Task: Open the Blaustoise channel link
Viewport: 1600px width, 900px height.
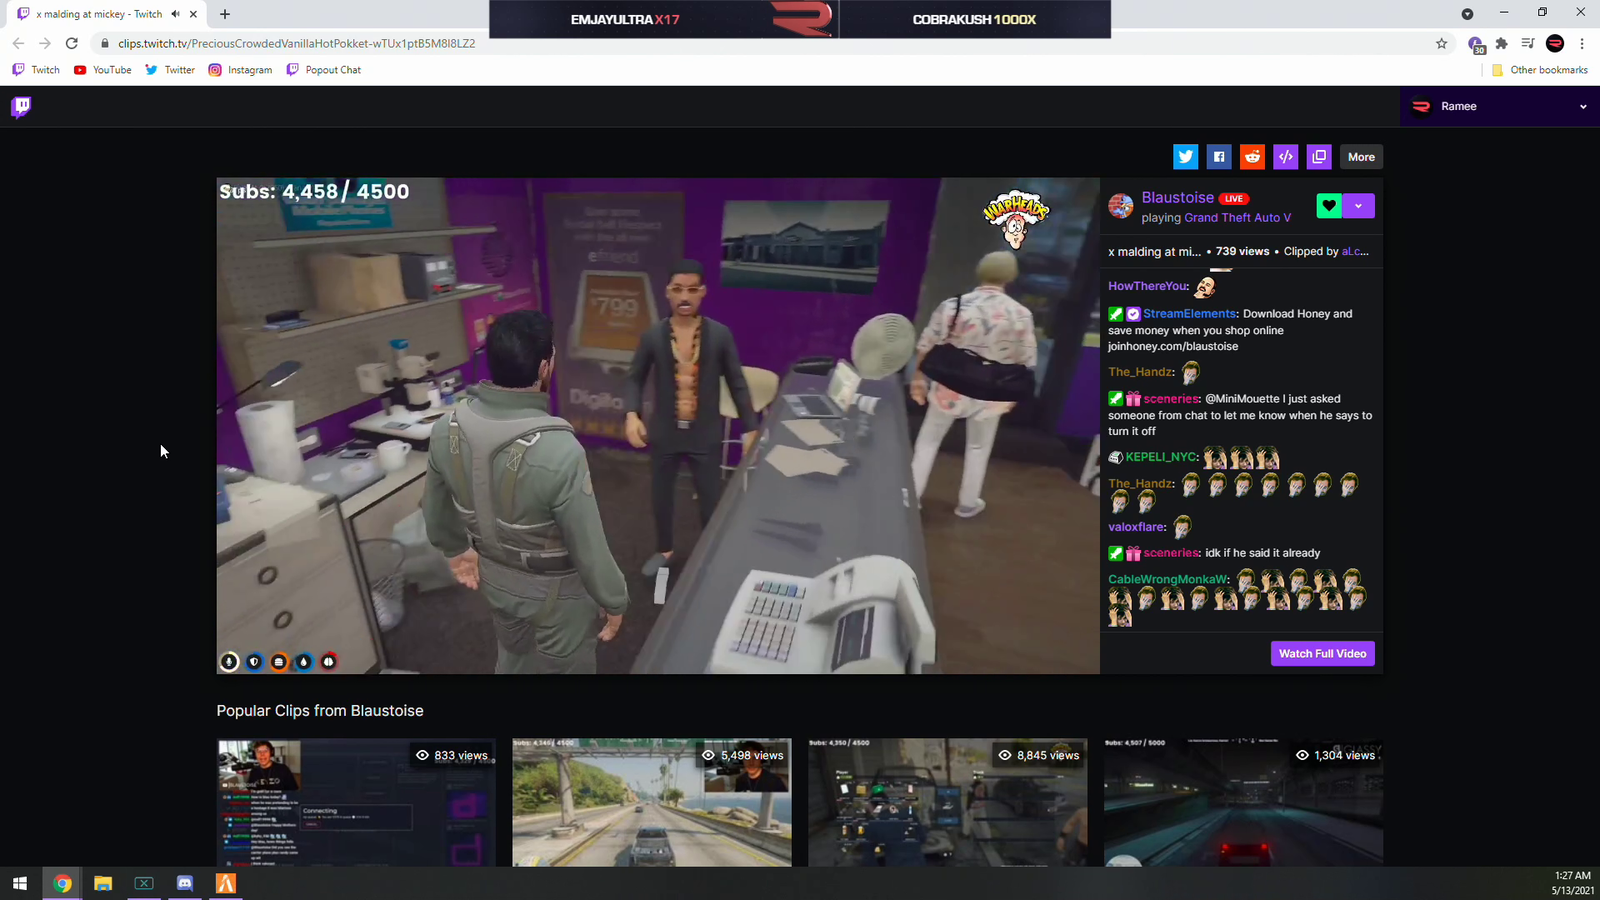Action: pos(1177,198)
